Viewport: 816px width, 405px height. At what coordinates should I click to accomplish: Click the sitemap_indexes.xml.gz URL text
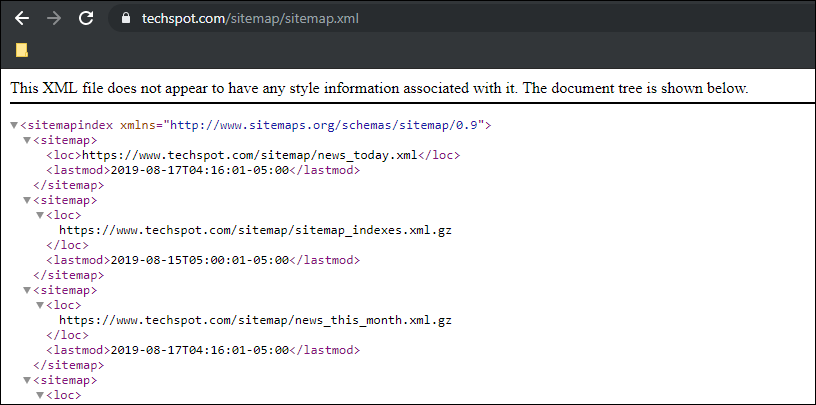click(x=255, y=230)
